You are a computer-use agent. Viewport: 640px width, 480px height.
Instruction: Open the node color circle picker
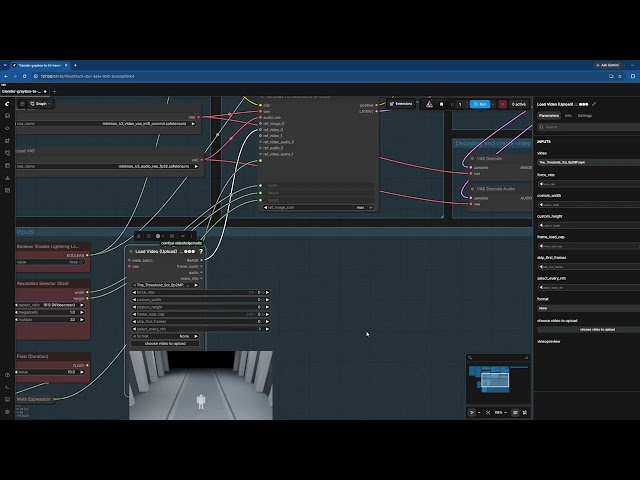(160, 236)
